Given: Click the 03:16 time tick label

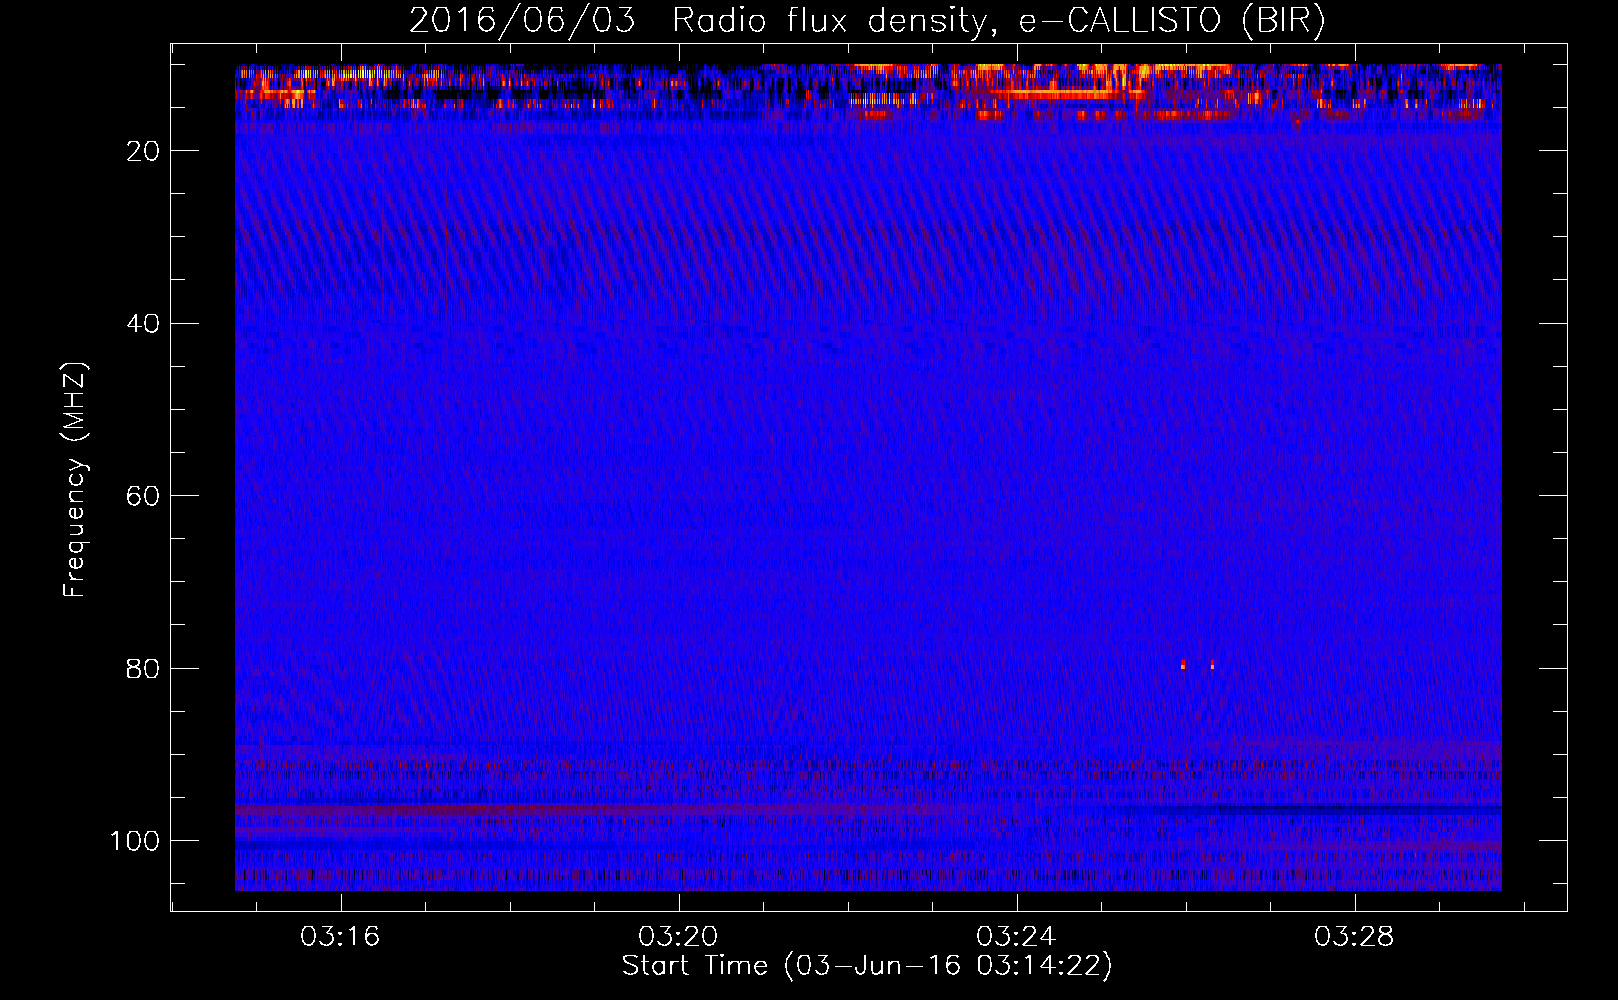Looking at the screenshot, I should (x=340, y=937).
